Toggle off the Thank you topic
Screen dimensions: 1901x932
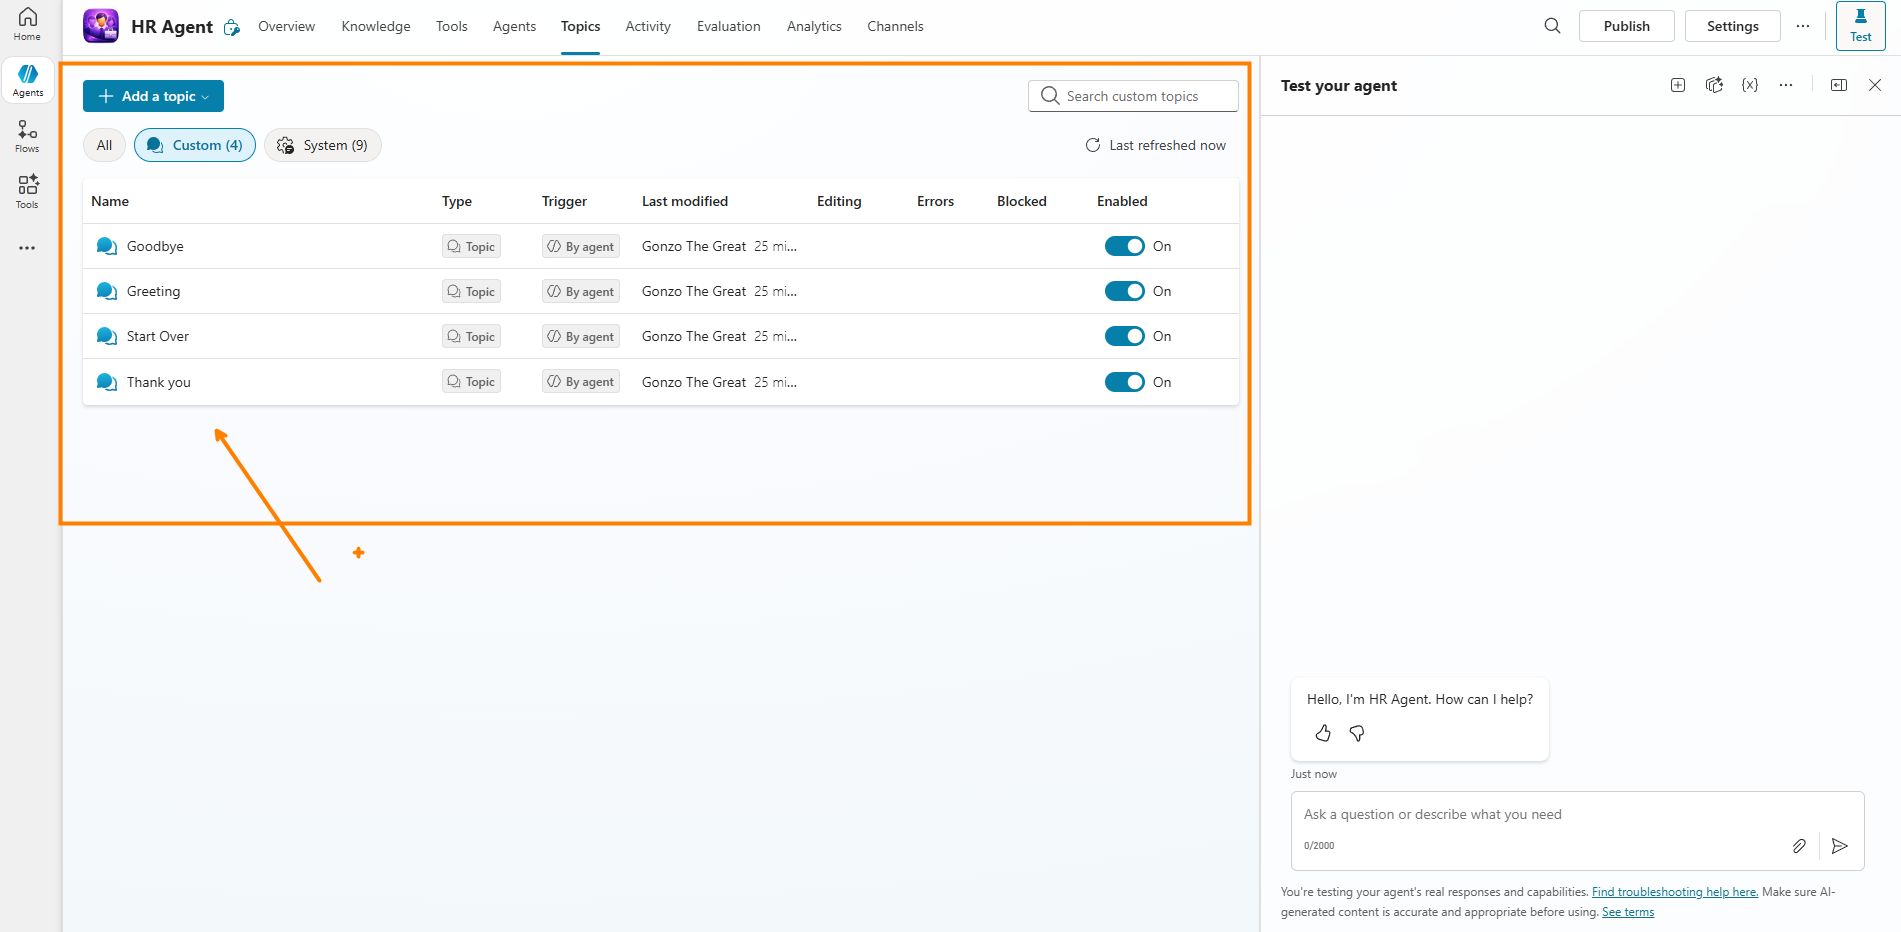(1124, 382)
